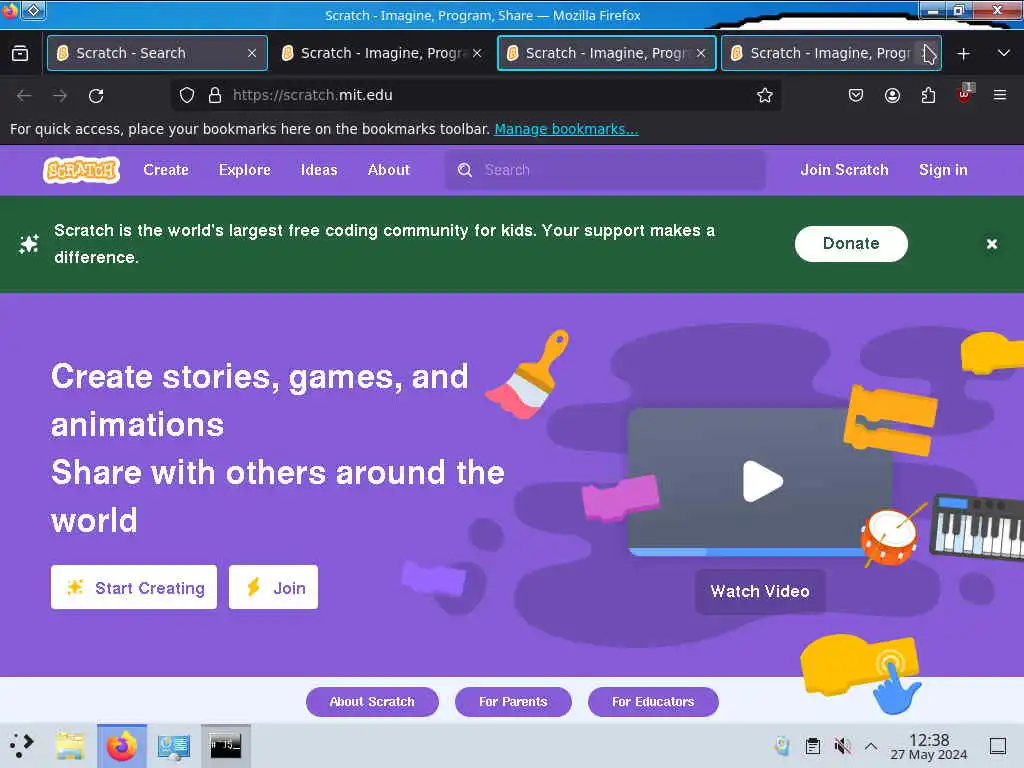This screenshot has width=1024, height=768.
Task: Click into the Scratch Search field
Action: (x=605, y=170)
